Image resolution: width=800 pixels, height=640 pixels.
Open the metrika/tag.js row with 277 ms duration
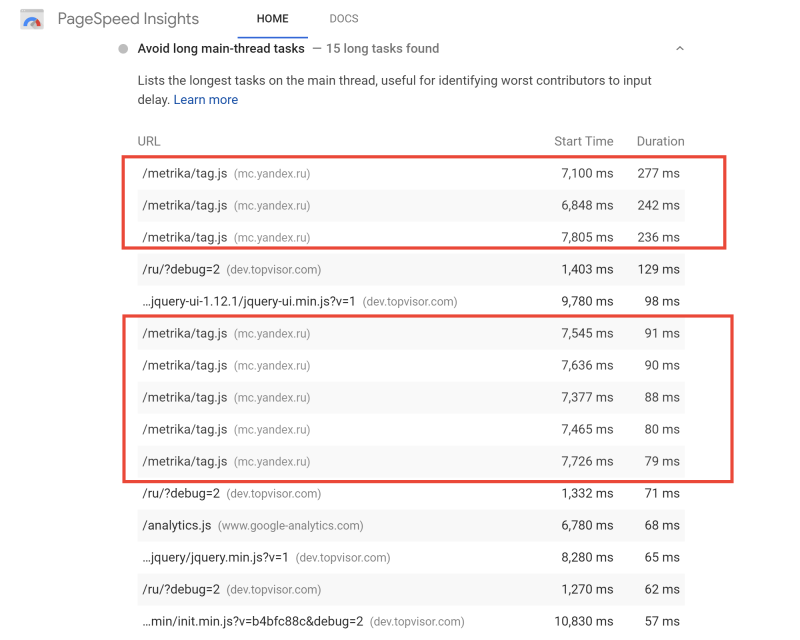click(x=411, y=174)
